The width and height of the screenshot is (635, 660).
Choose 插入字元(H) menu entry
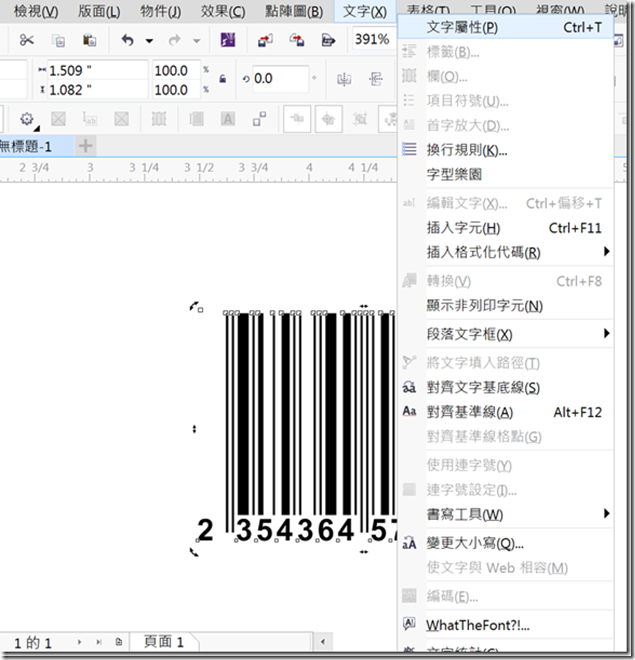click(505, 228)
